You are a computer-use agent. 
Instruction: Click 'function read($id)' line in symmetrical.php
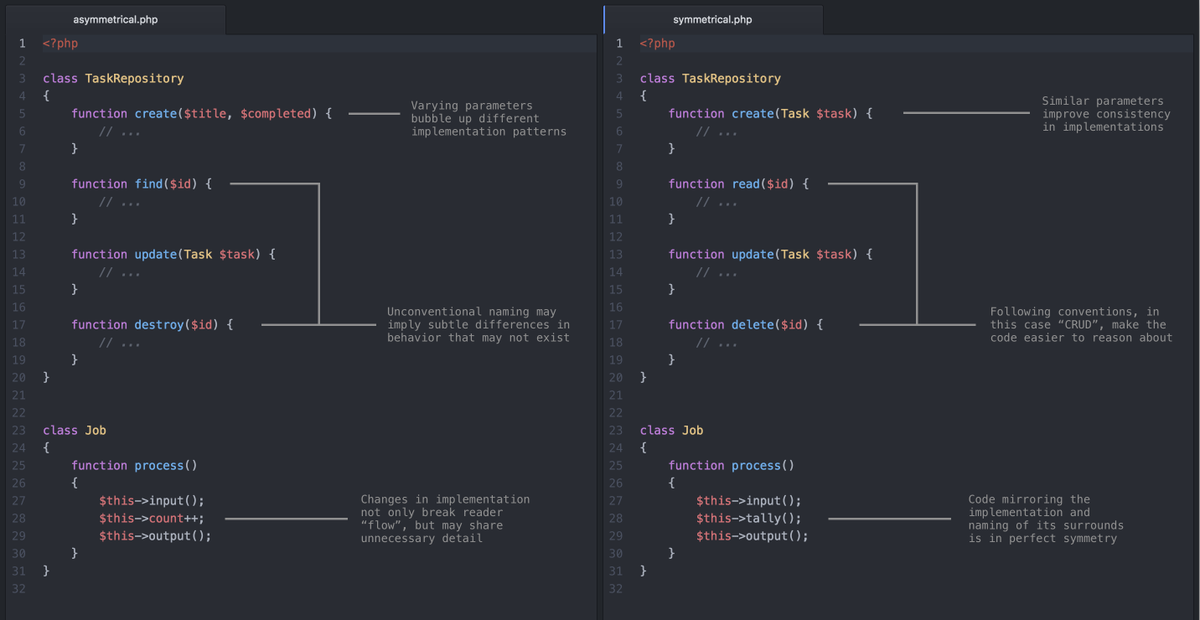tap(738, 184)
